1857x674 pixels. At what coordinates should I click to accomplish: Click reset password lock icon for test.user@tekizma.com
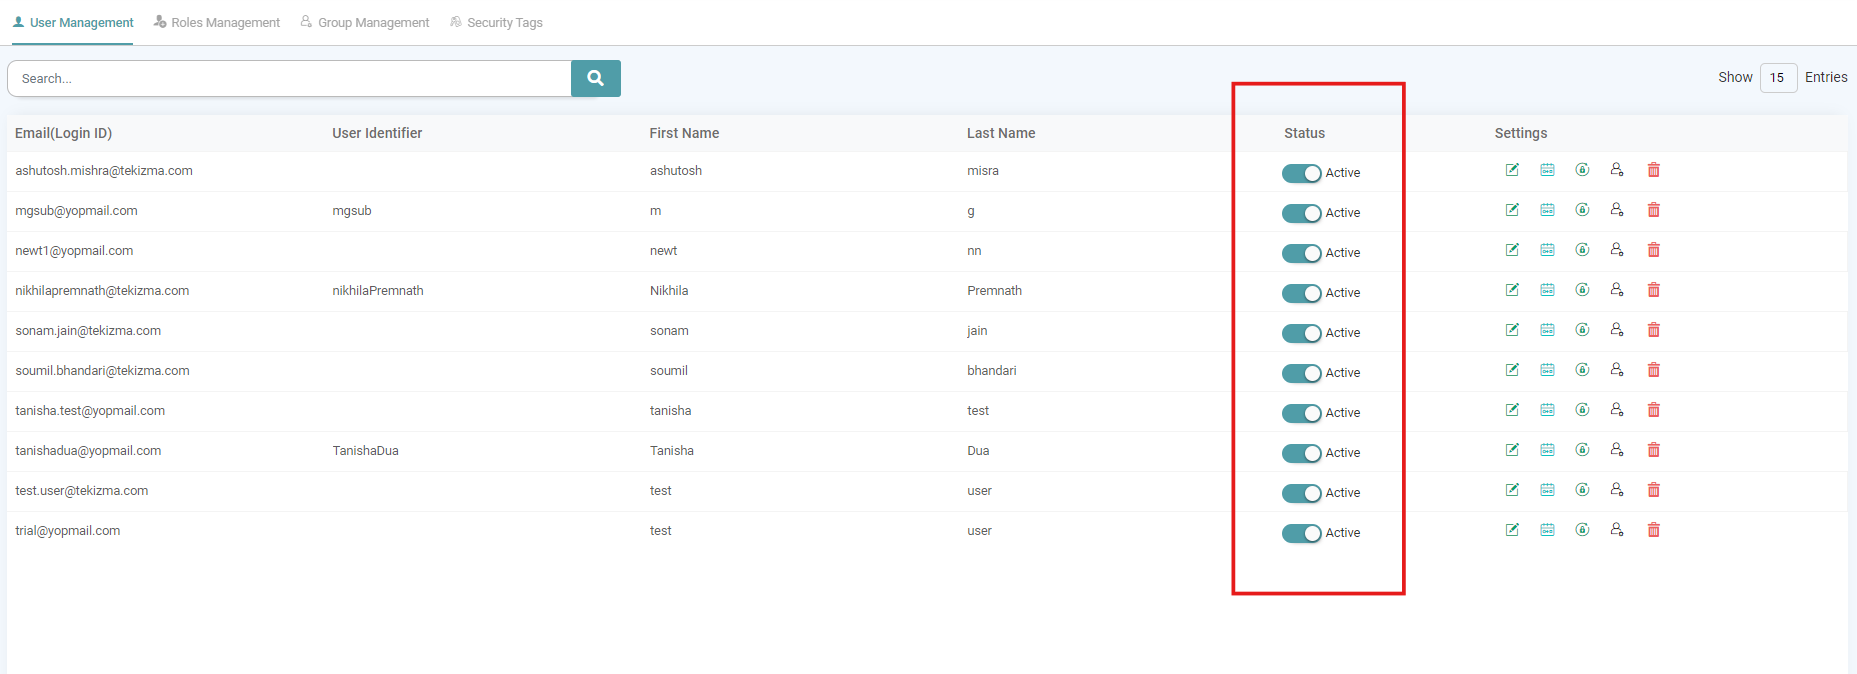(x=1582, y=490)
